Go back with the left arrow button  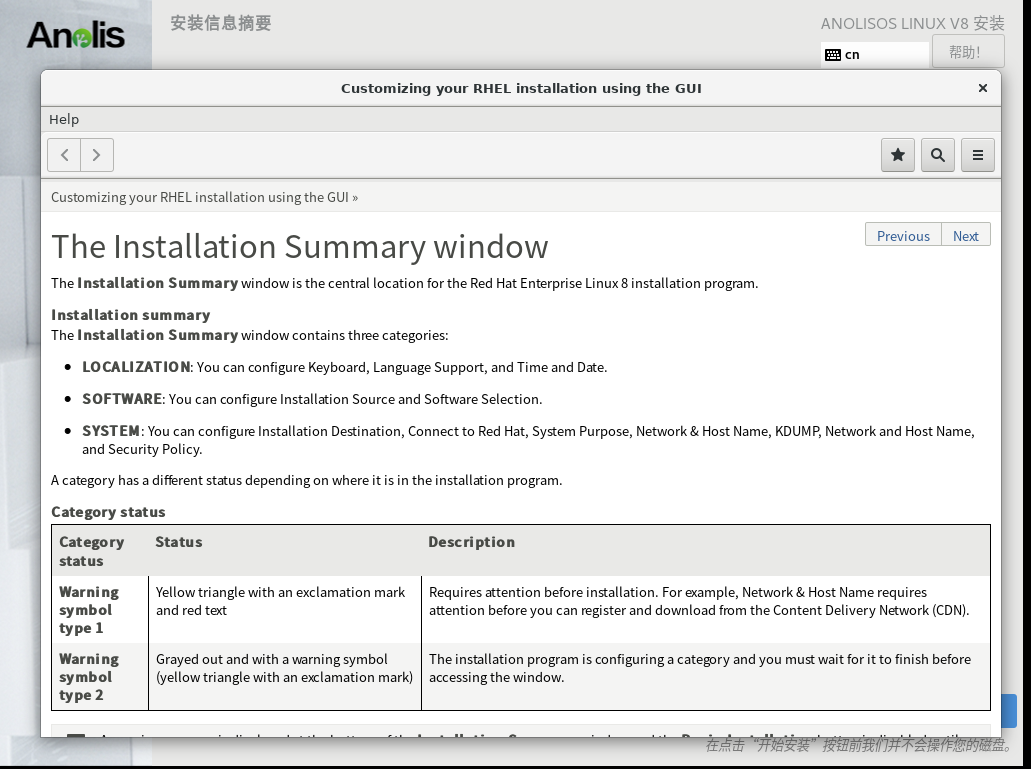coord(64,155)
